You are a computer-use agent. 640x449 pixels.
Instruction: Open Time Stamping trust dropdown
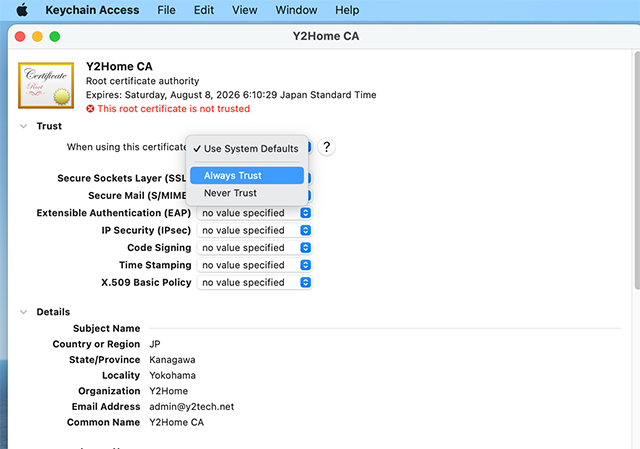pyautogui.click(x=254, y=265)
